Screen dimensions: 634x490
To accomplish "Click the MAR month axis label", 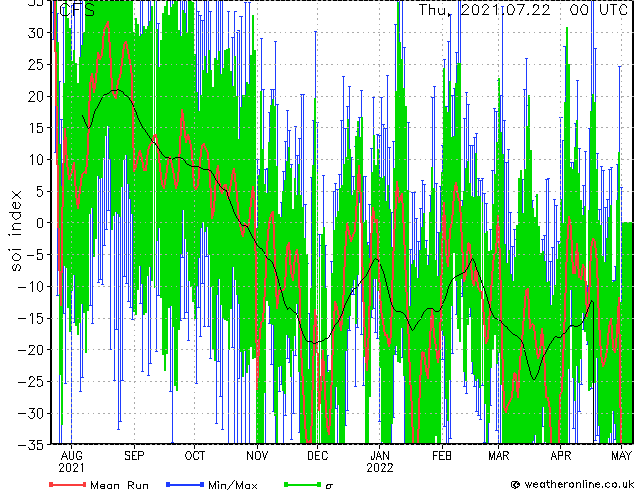I will coord(499,456).
